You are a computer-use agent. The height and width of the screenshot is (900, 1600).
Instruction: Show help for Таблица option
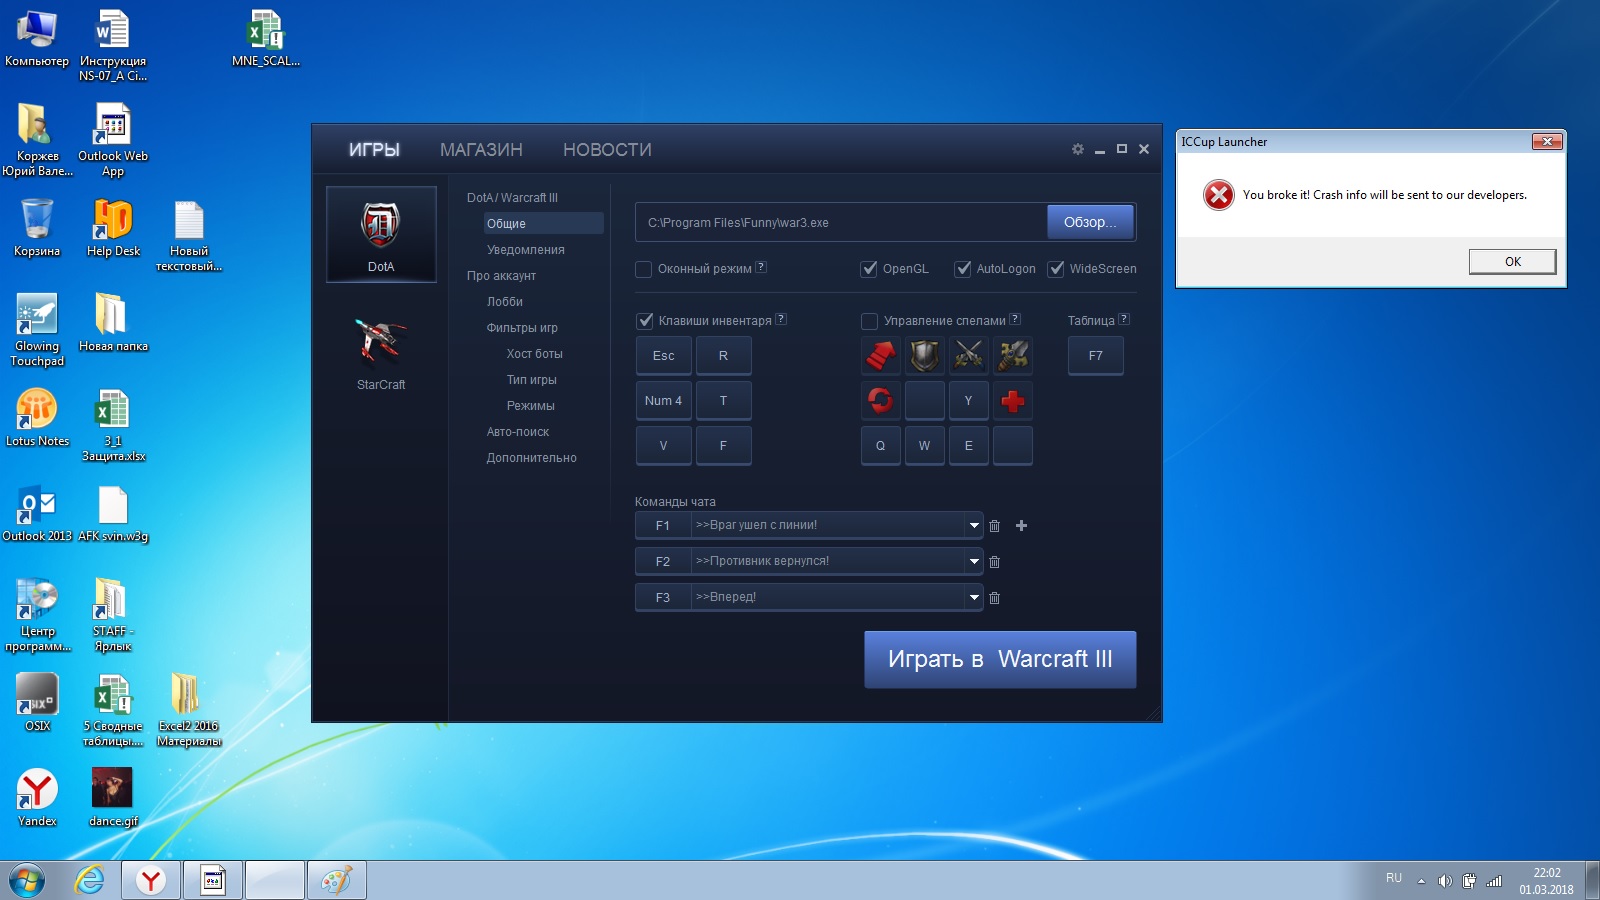tap(1124, 319)
